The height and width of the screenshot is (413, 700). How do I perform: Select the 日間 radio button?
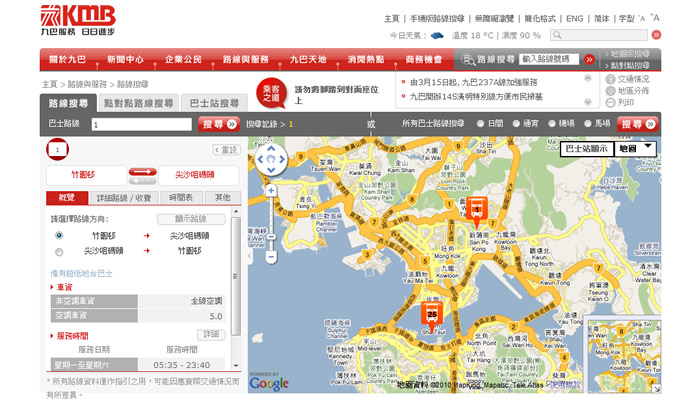[x=481, y=124]
